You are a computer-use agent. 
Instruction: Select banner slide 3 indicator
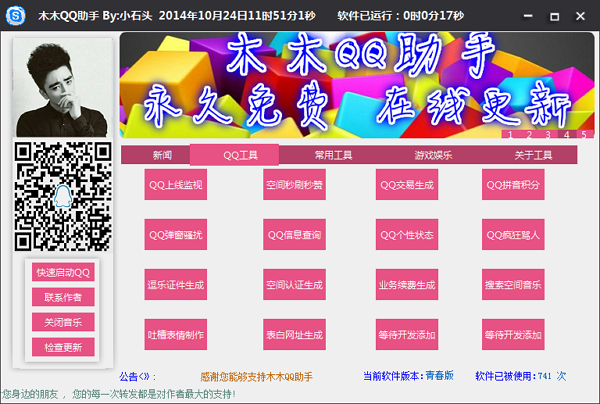548,134
